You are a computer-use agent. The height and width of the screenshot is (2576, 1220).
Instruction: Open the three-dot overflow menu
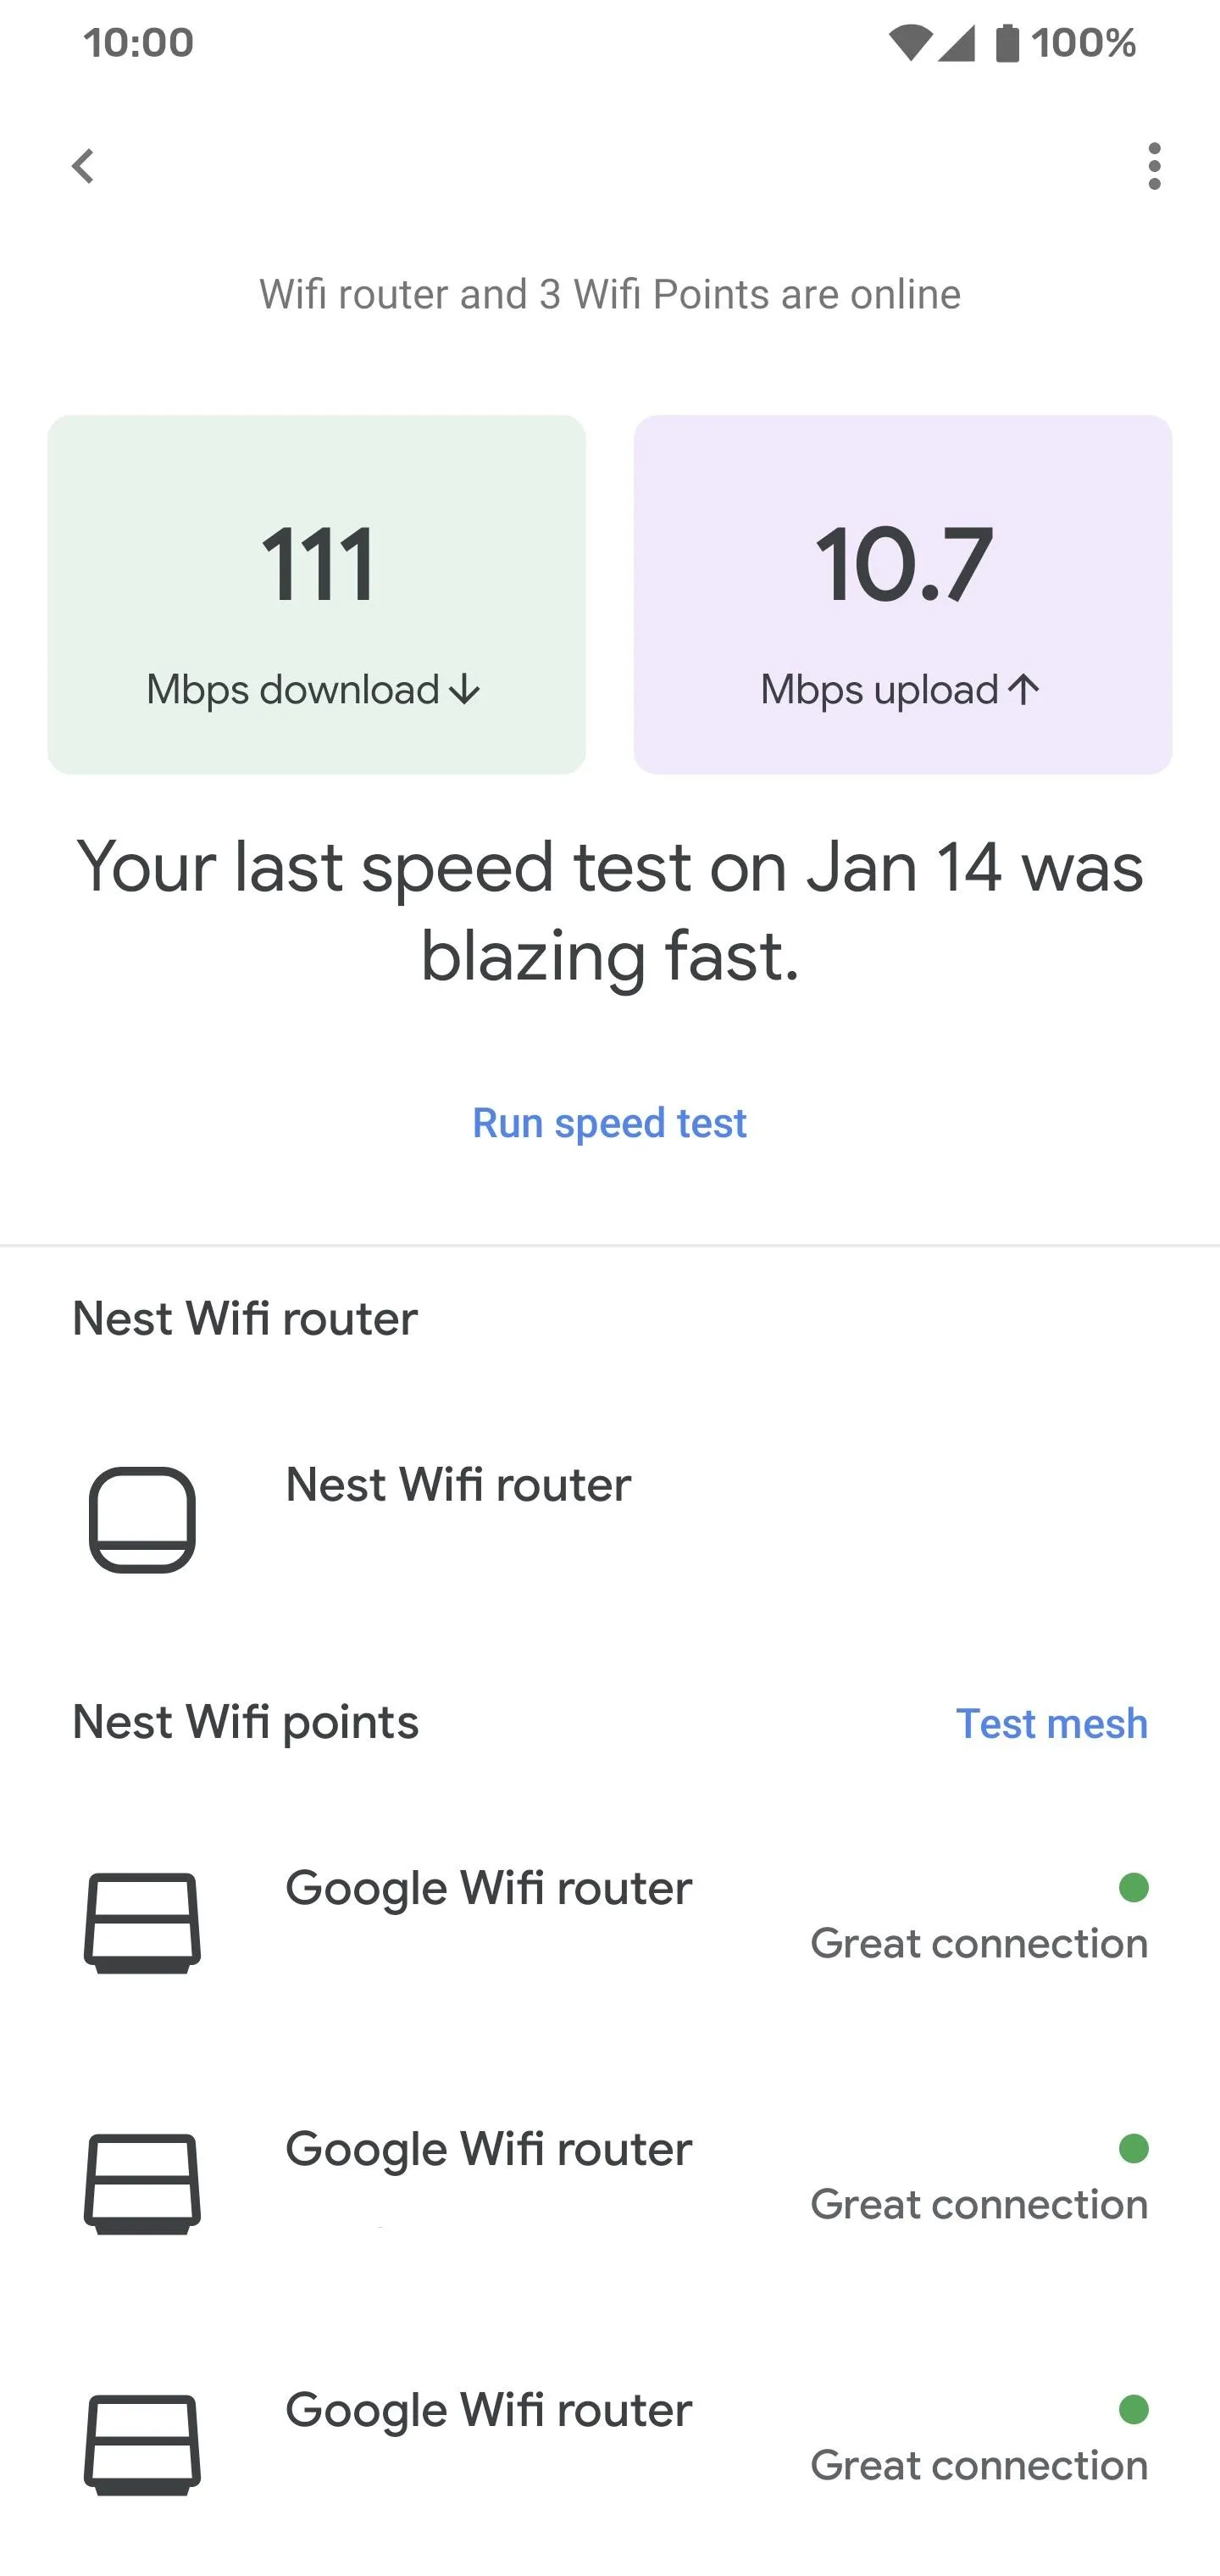[x=1154, y=166]
